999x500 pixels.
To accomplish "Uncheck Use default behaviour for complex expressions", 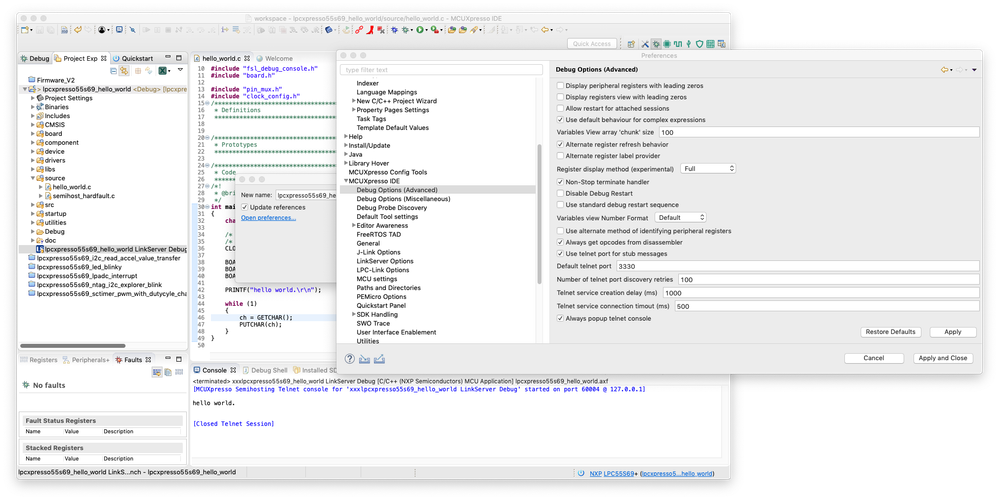I will pyautogui.click(x=560, y=120).
